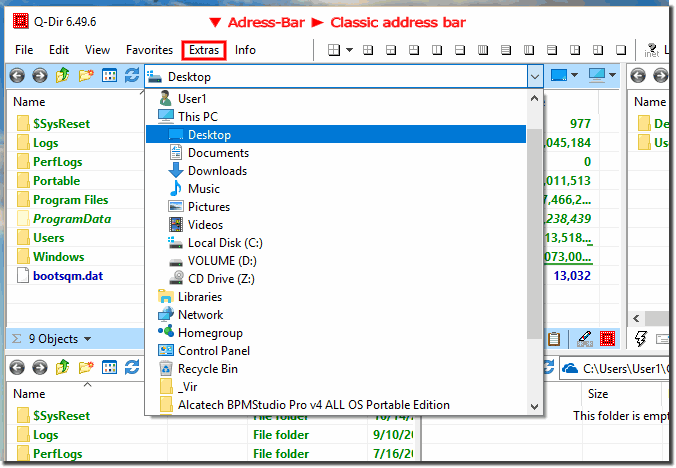Select the four horizontal rows layout

tap(506, 50)
